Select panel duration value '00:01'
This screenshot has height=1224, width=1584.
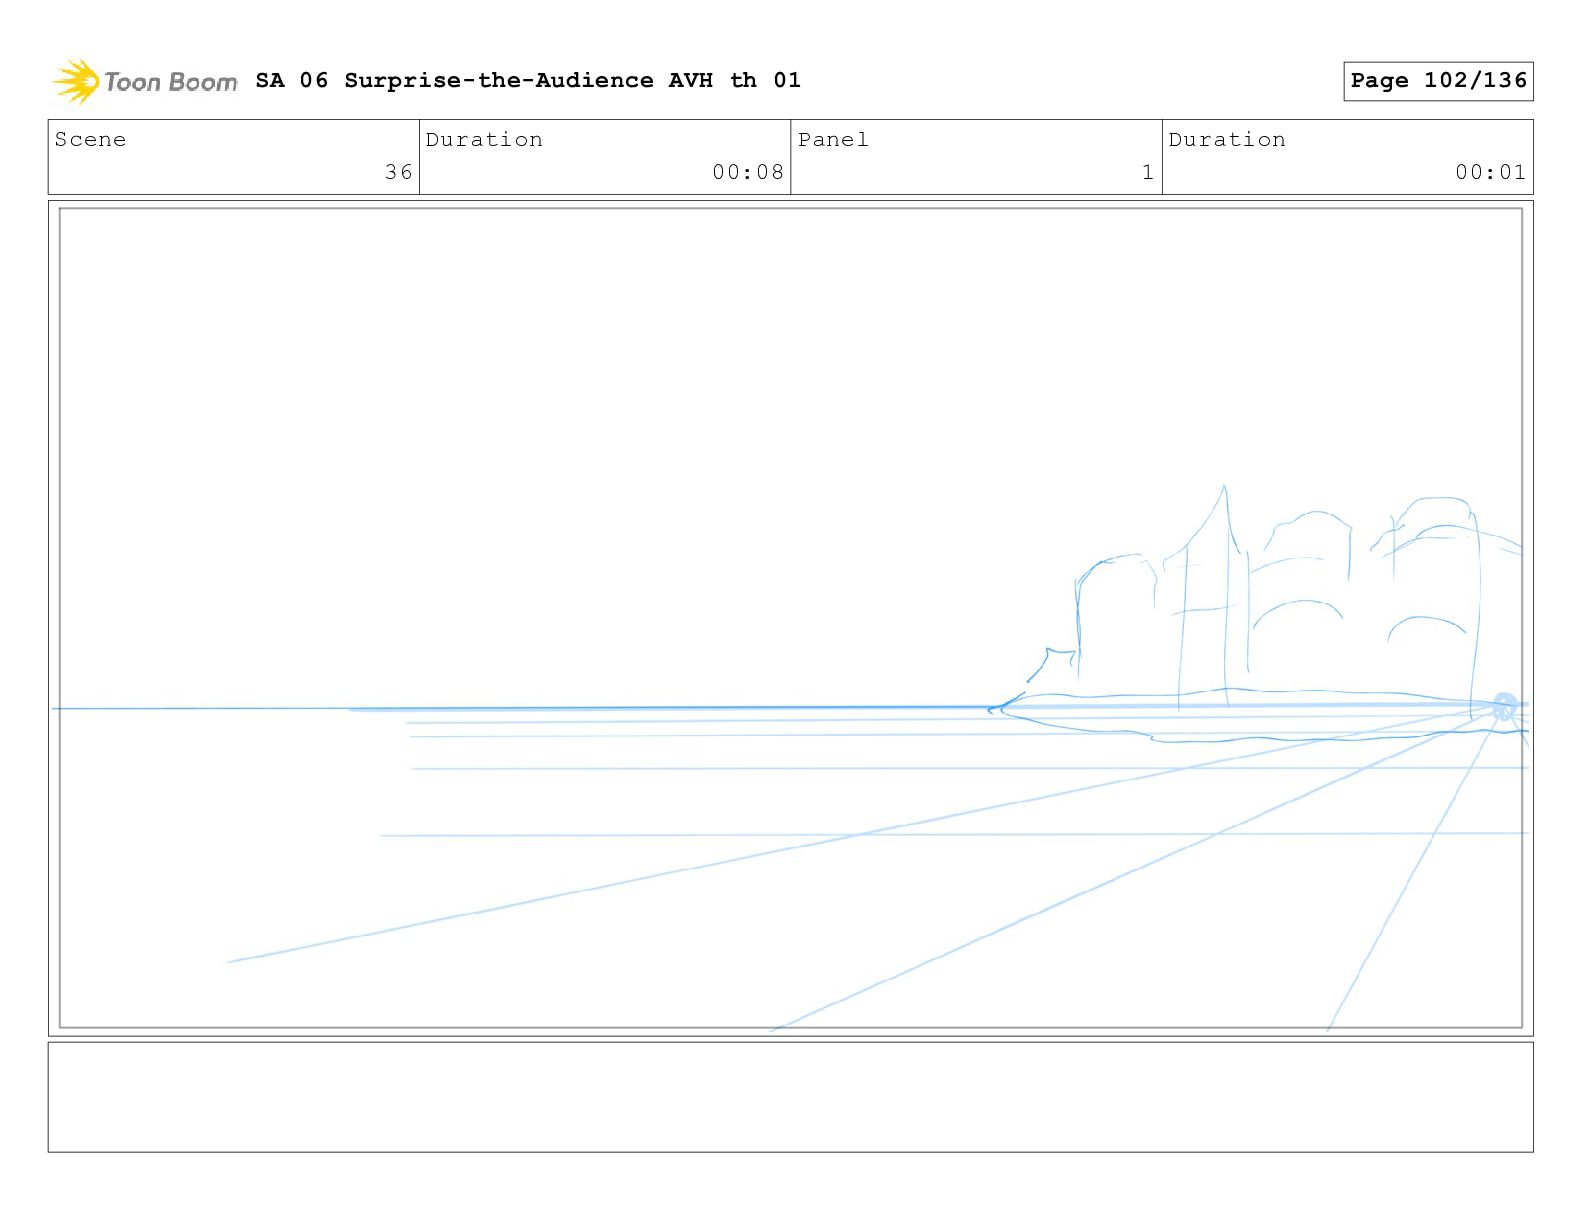tap(1491, 172)
